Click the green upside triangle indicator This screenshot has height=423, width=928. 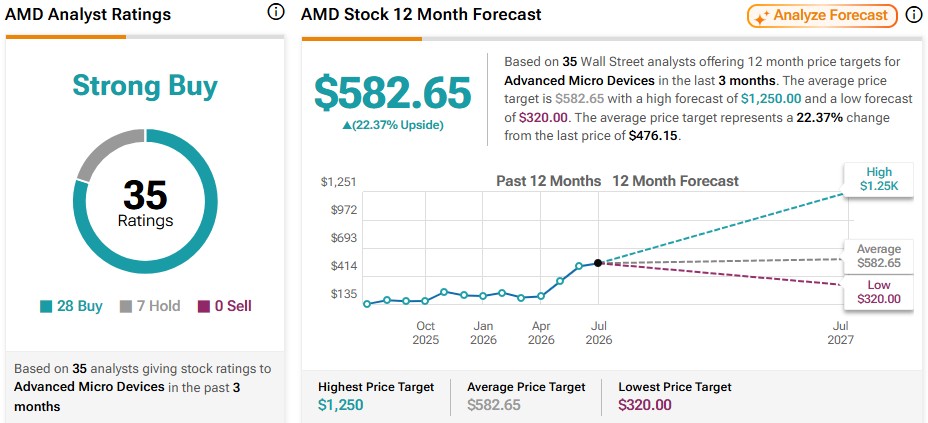(x=347, y=125)
